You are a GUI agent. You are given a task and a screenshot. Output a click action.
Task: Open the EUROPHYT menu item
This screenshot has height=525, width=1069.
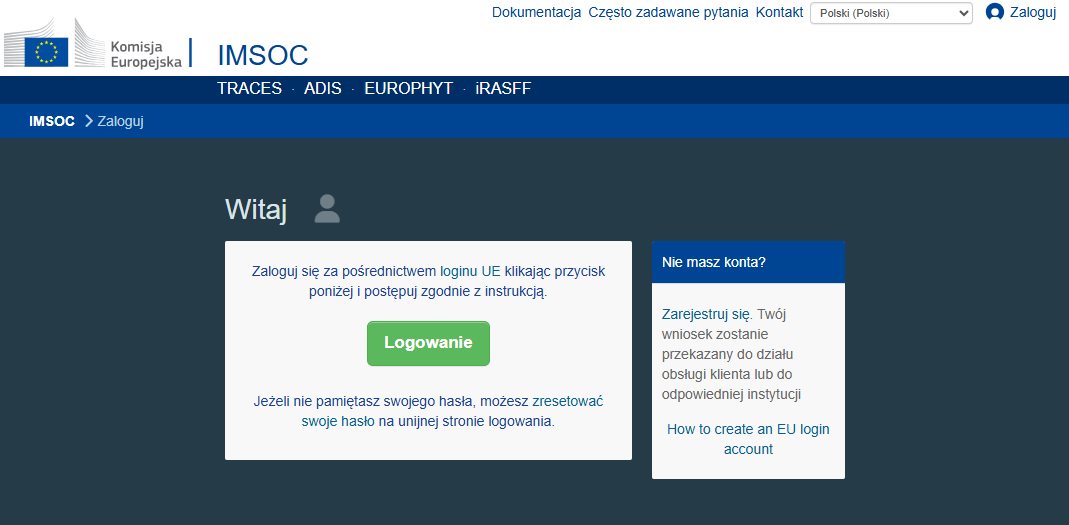point(408,89)
